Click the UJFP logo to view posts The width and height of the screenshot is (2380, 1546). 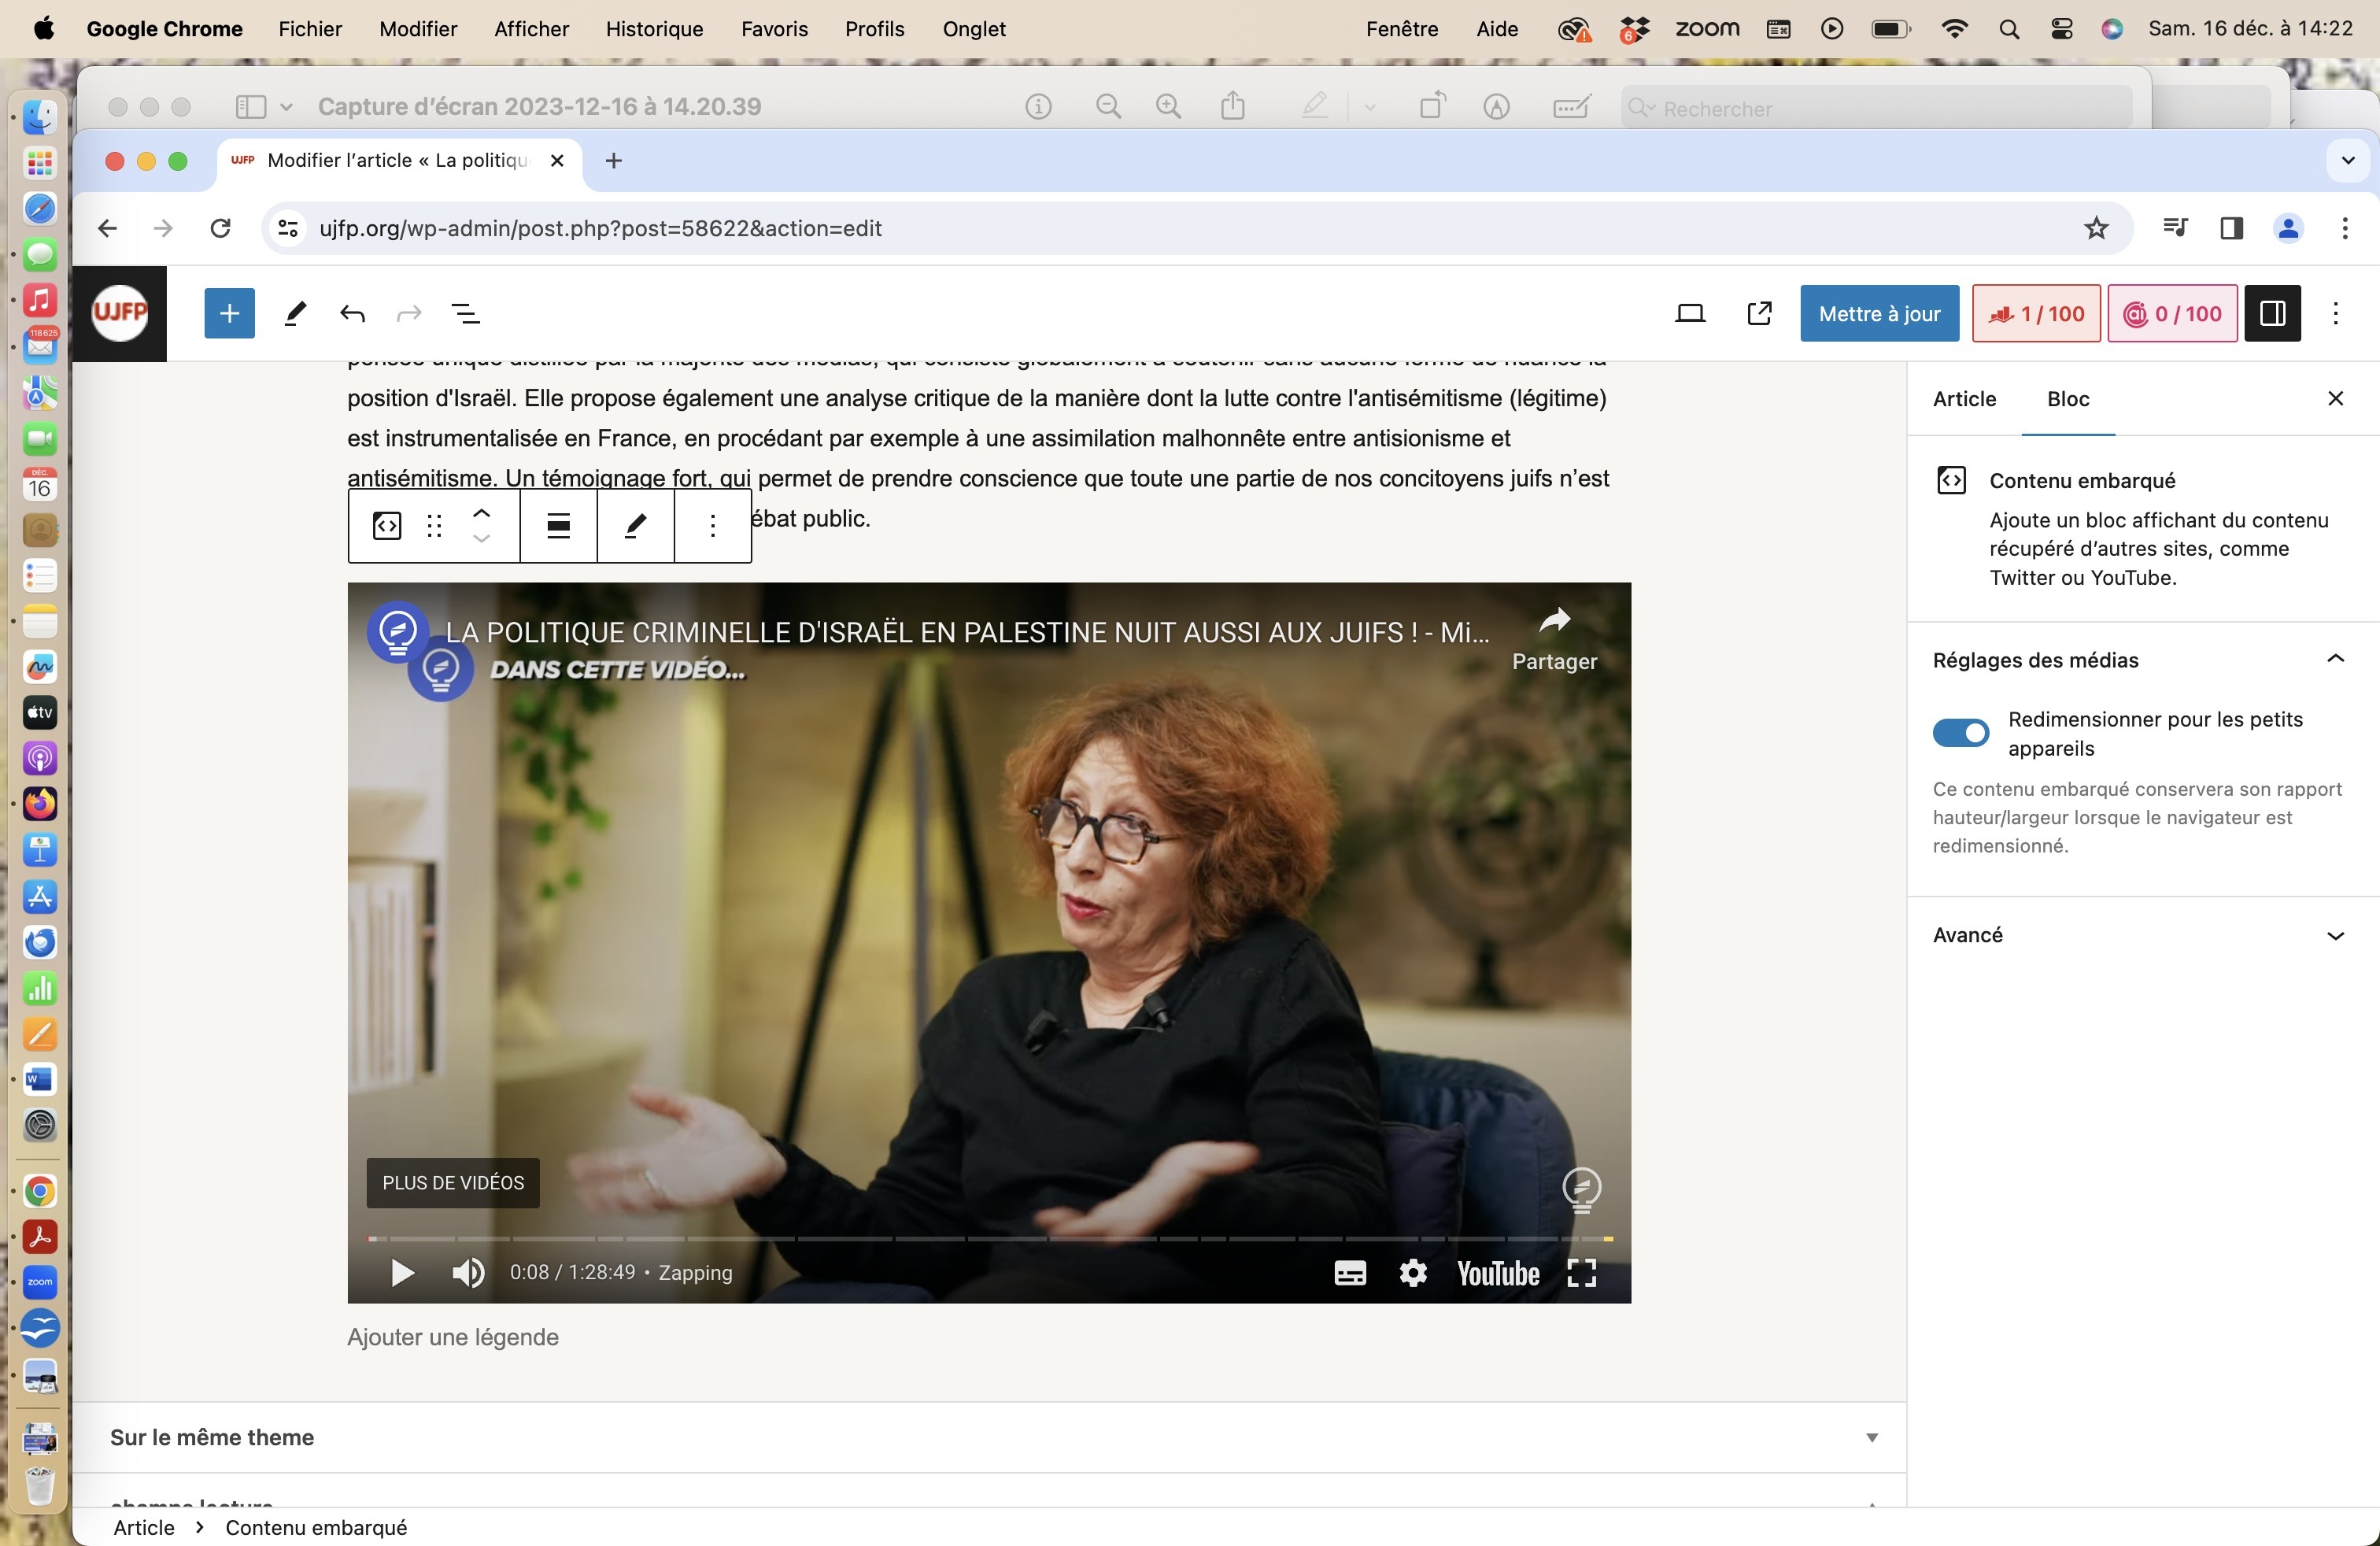[120, 314]
